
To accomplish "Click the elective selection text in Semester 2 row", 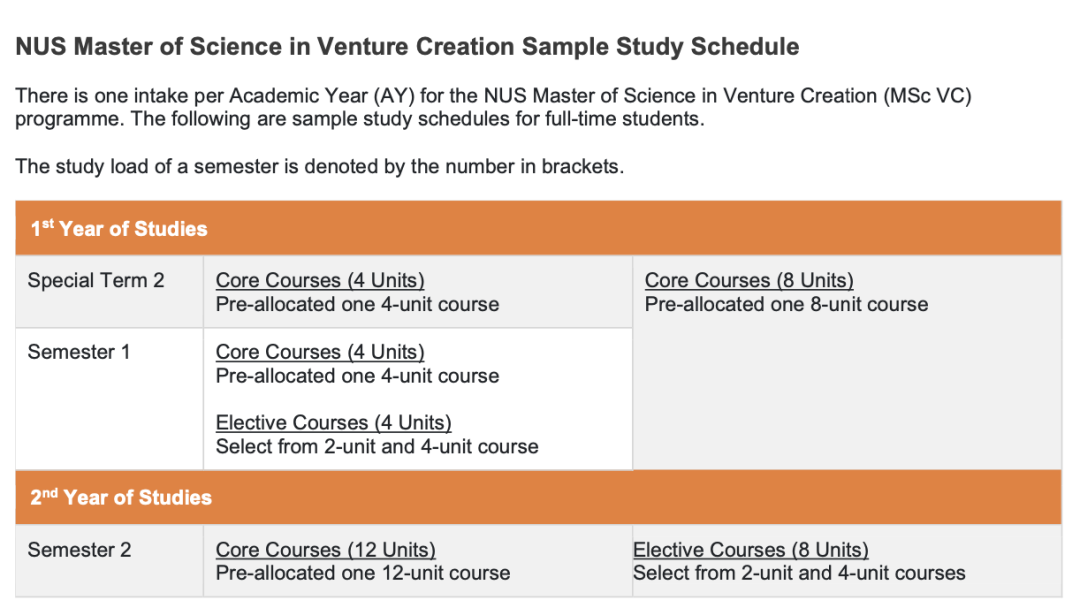I will (799, 574).
